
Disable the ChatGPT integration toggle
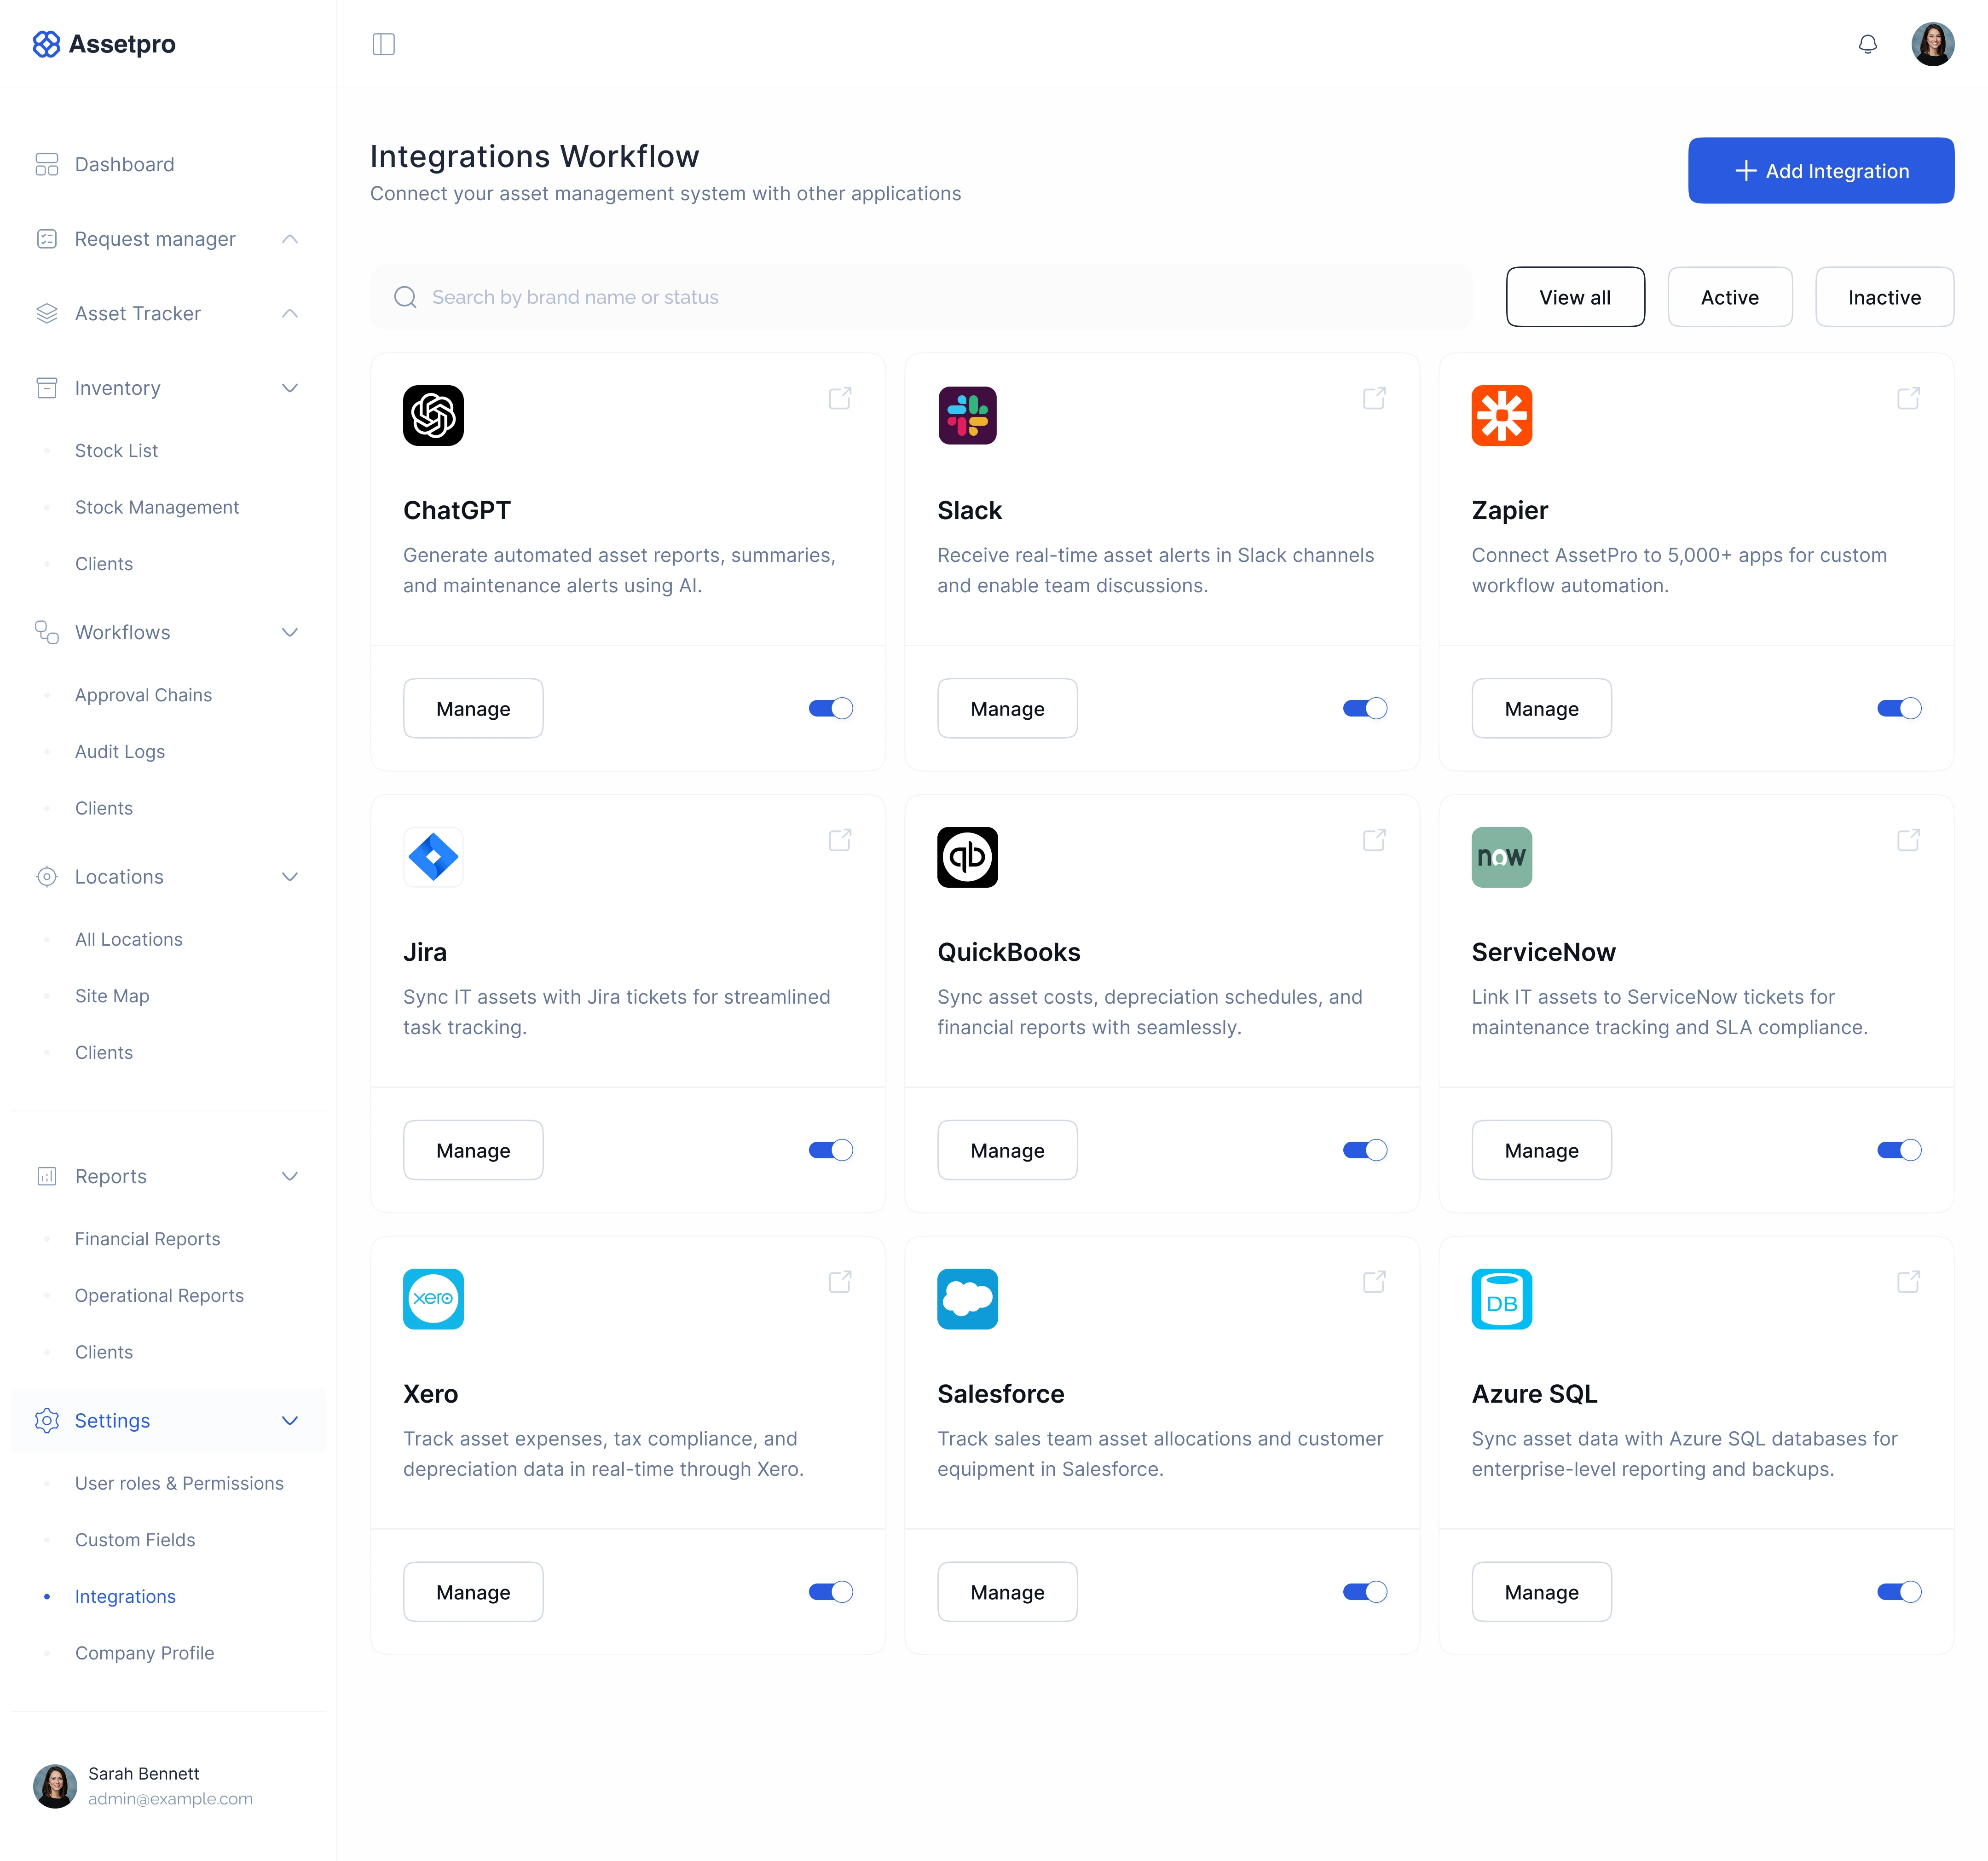point(830,708)
